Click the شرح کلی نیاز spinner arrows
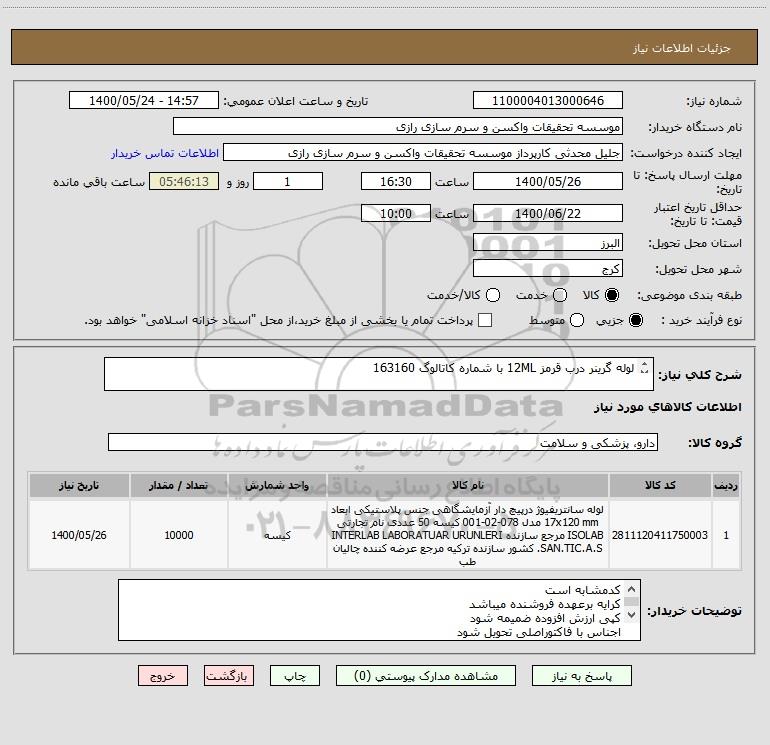 (645, 368)
